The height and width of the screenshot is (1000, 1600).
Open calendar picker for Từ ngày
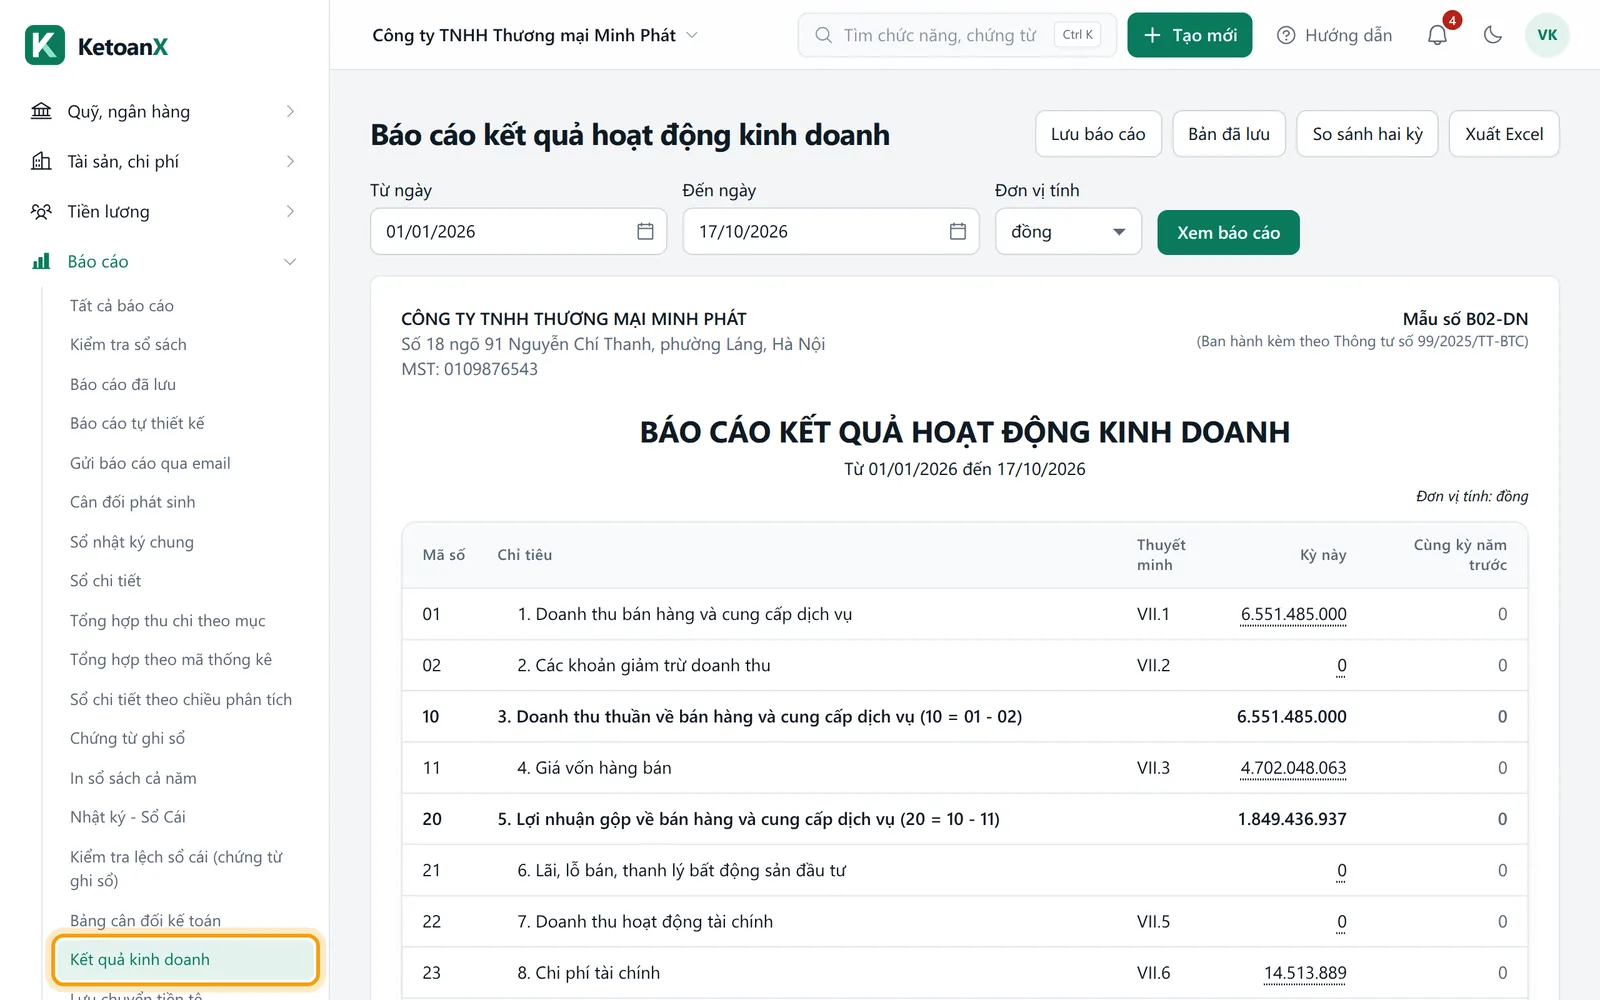click(645, 231)
